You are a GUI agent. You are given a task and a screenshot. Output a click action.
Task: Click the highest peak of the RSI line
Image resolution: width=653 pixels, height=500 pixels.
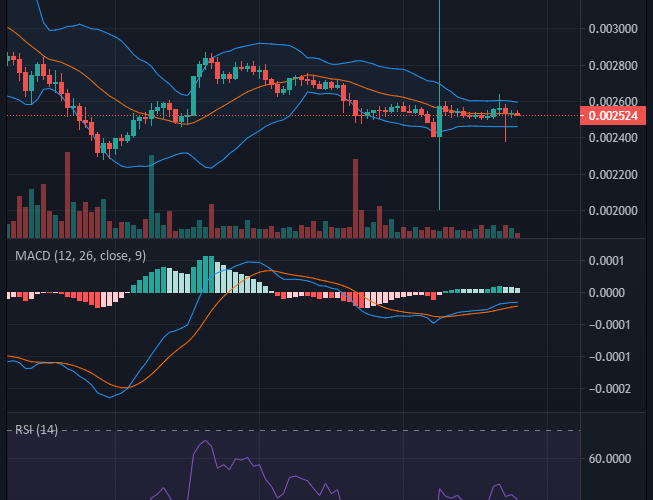(203, 441)
